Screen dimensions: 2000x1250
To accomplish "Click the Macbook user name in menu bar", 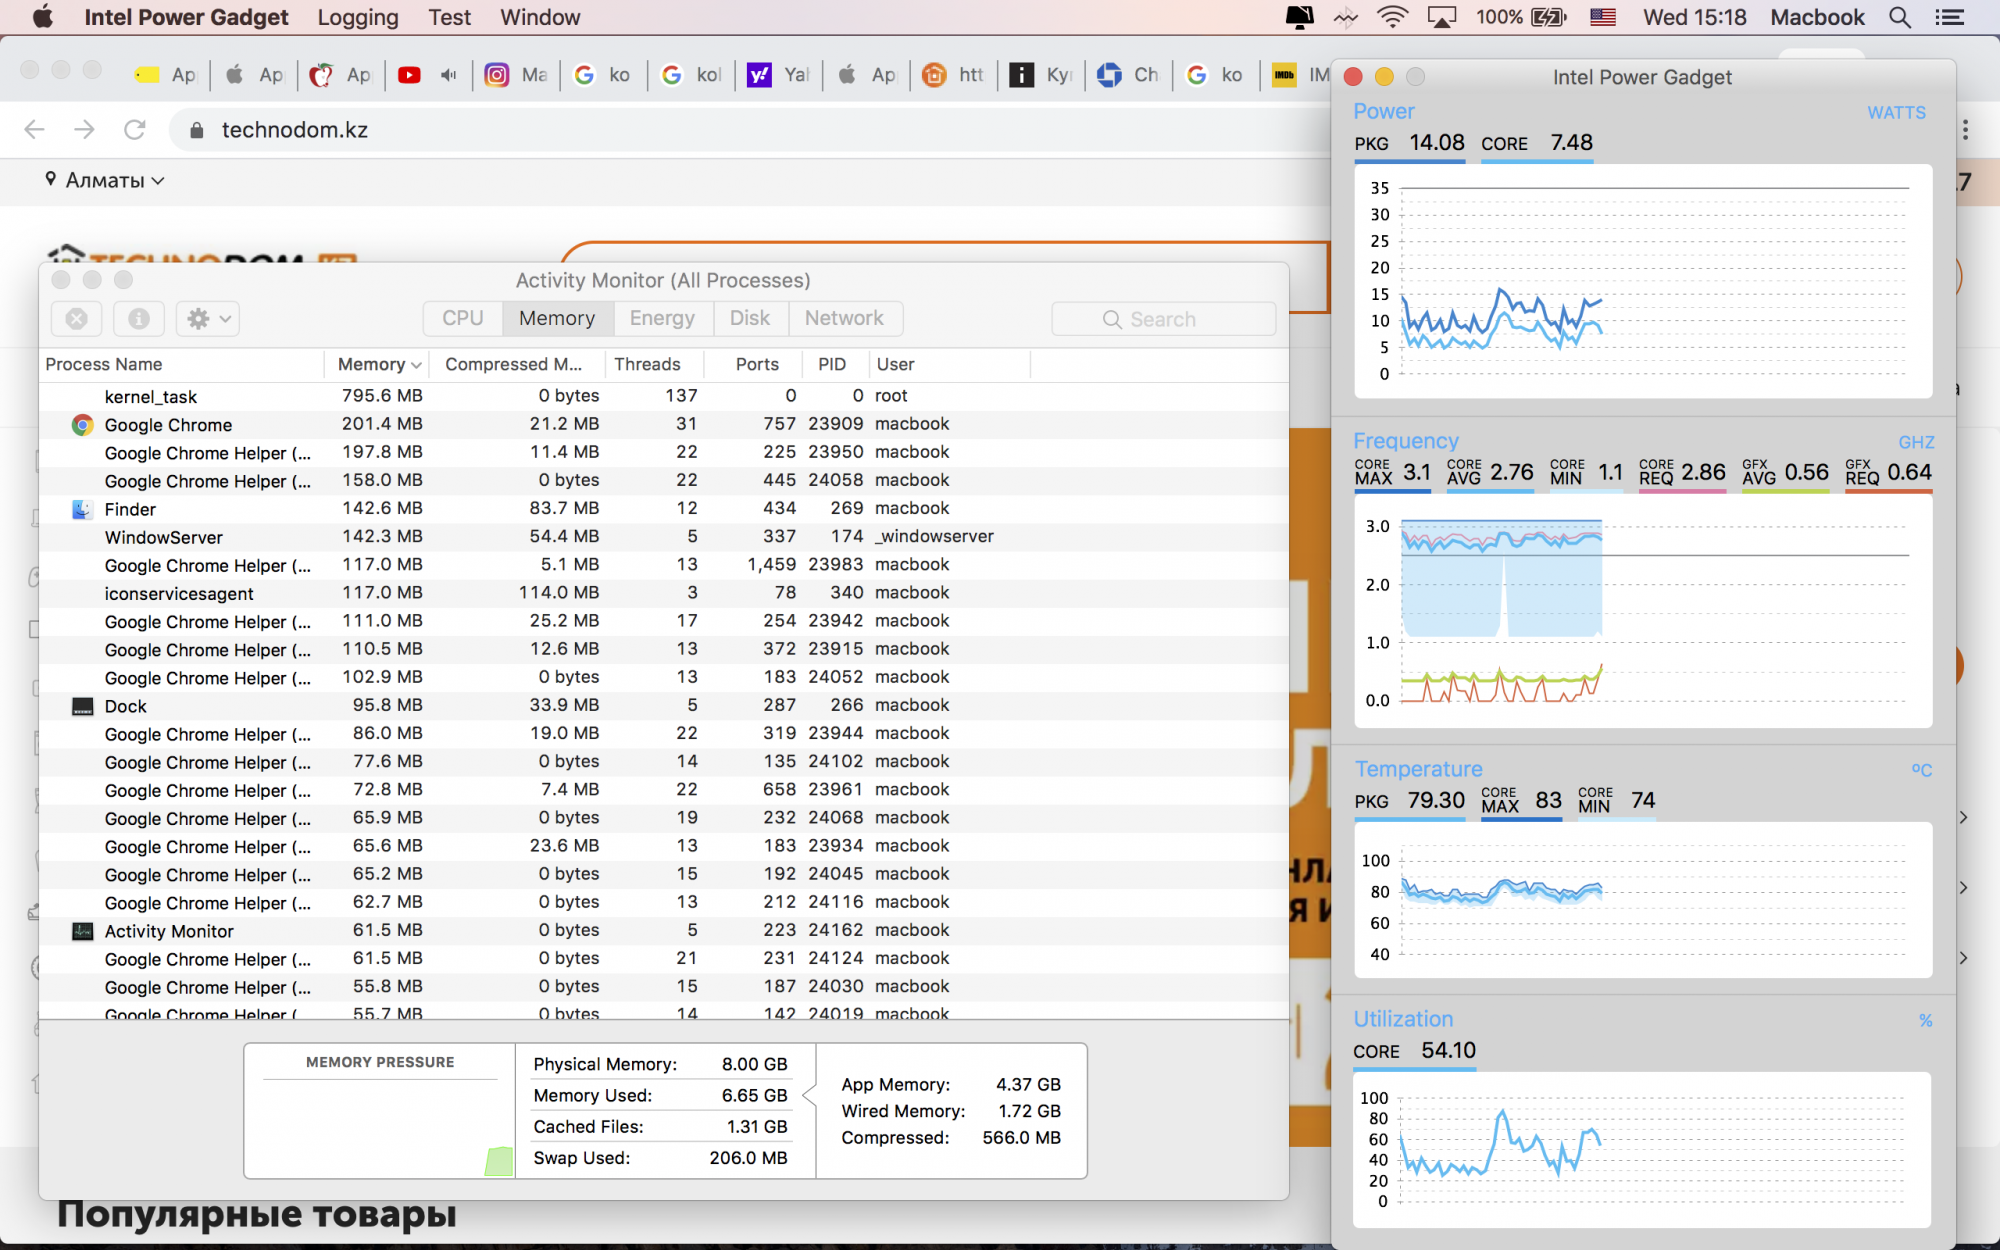I will pos(1817,17).
